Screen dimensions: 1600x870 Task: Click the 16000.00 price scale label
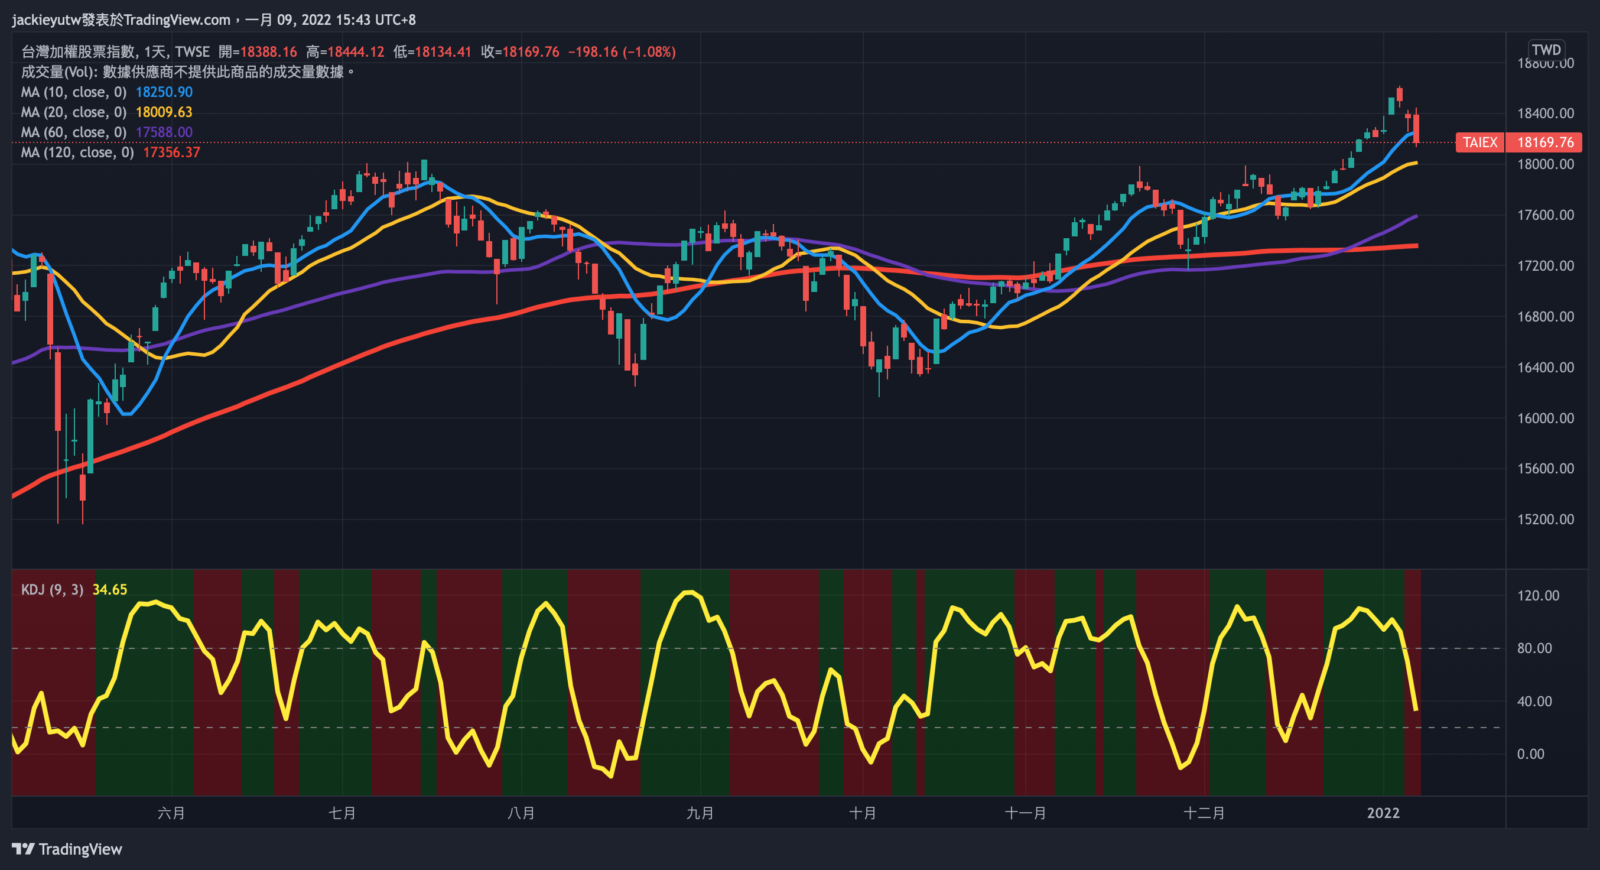[1545, 418]
